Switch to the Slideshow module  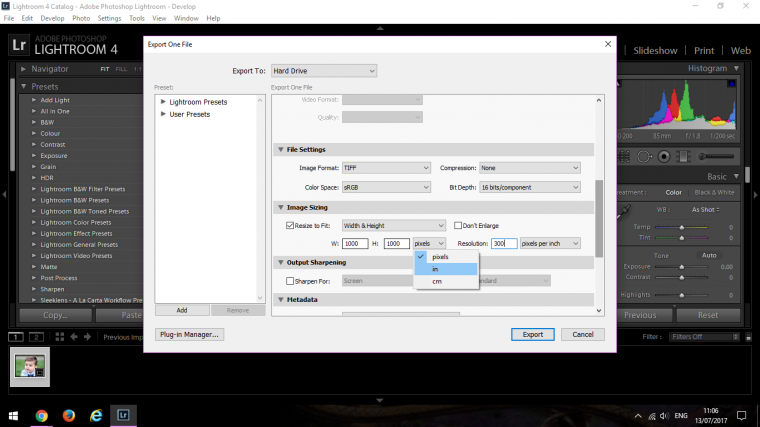click(x=655, y=50)
